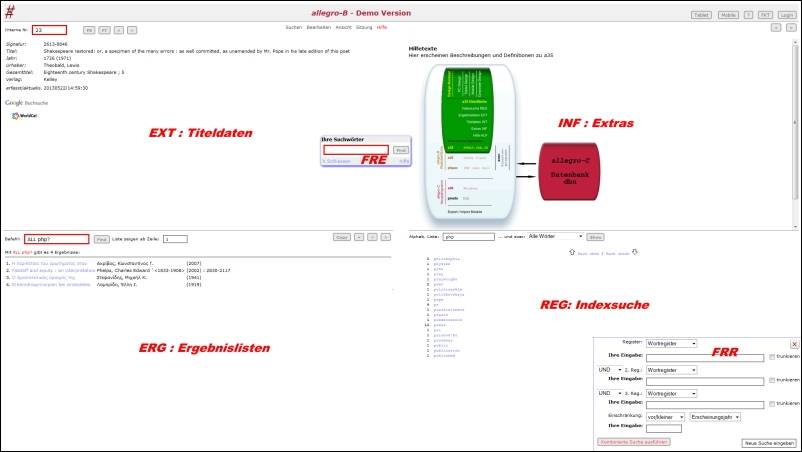Screen dimensions: 802x452
Task: Click the PT button next to the record number
Action: [x=104, y=30]
